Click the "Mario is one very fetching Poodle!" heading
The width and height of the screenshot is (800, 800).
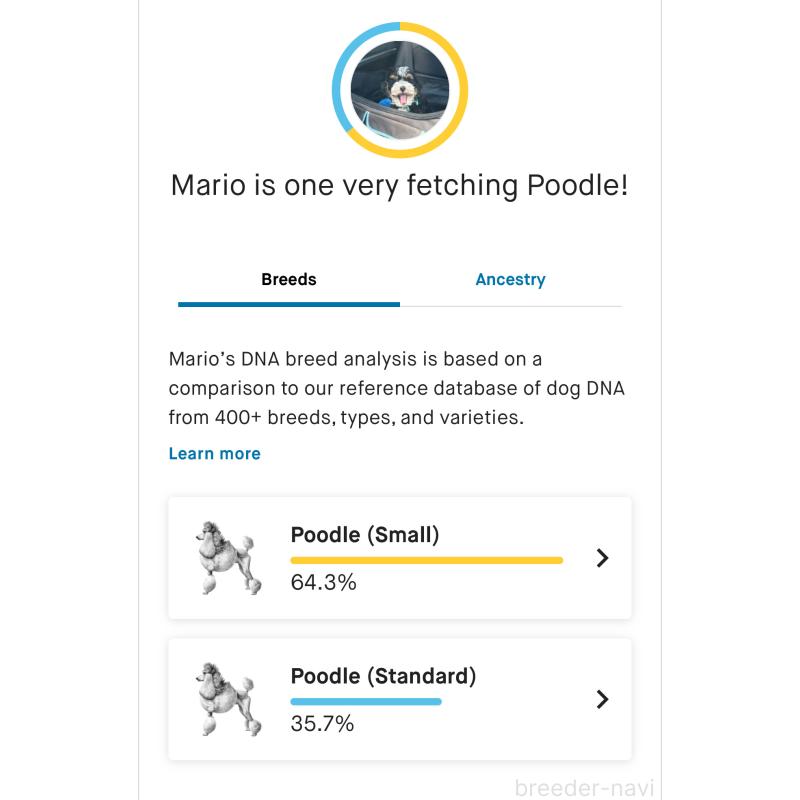coord(400,186)
